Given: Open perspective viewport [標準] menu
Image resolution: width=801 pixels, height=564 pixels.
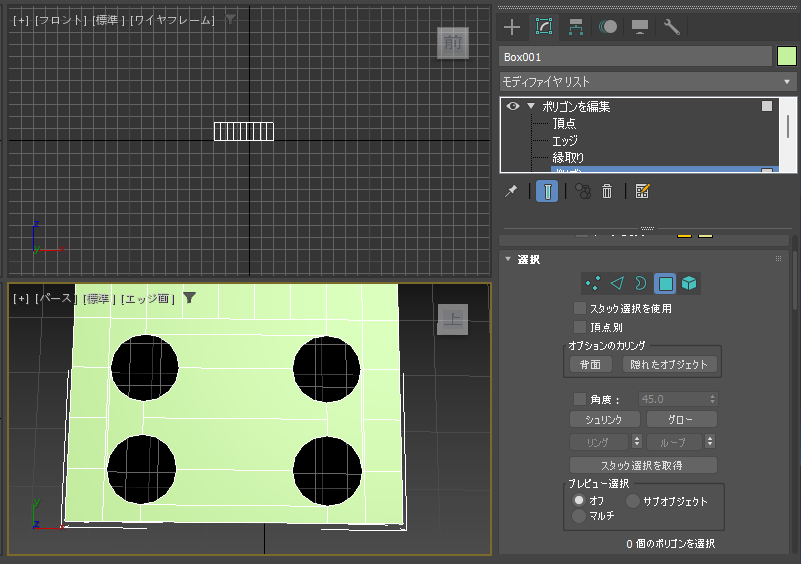Looking at the screenshot, I should coord(100,298).
